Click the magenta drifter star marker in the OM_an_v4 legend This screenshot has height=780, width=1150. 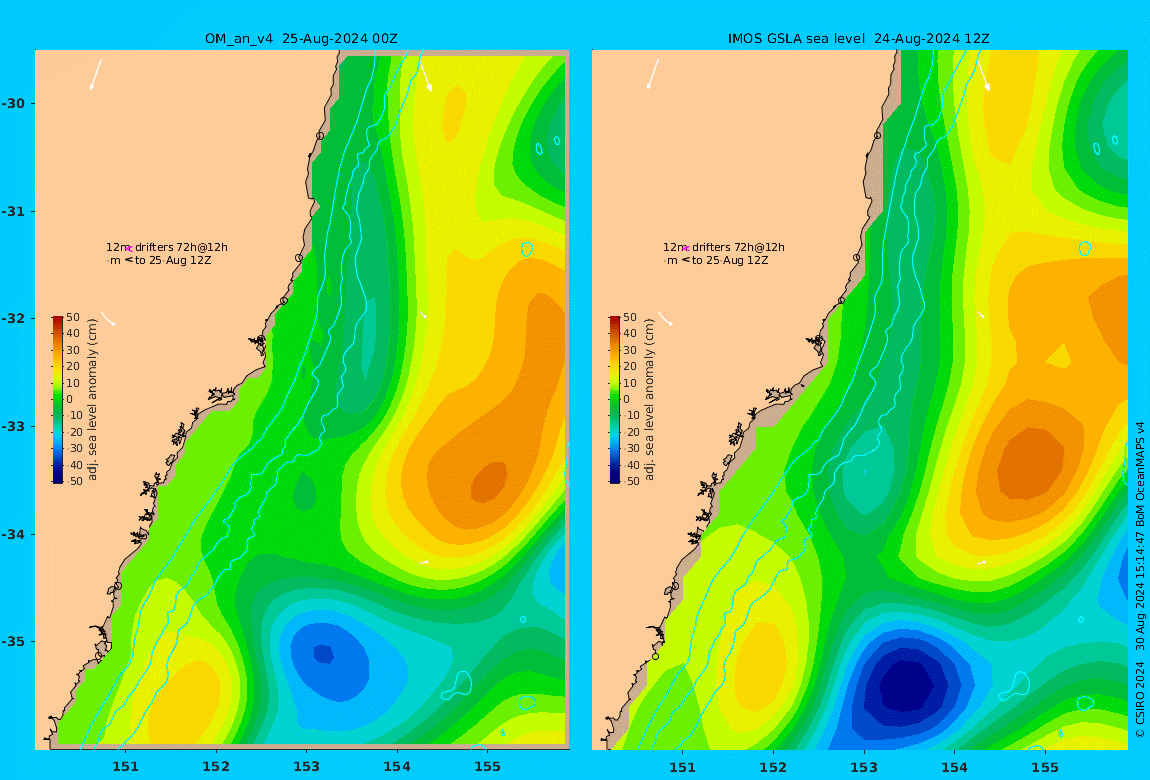129,249
